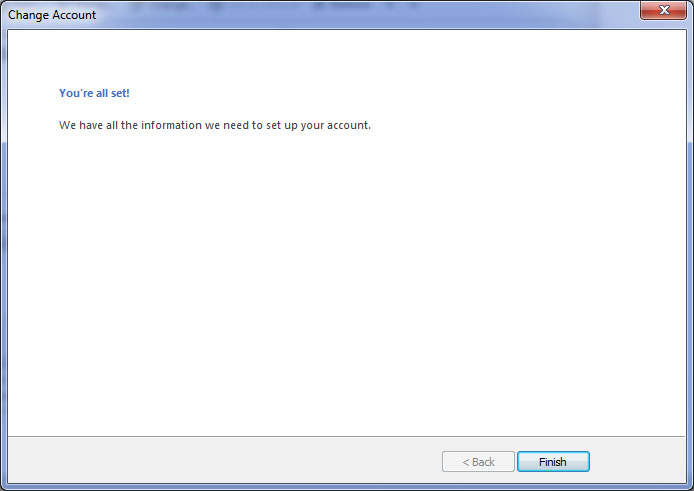Click the word "Account" in the window title

point(74,15)
